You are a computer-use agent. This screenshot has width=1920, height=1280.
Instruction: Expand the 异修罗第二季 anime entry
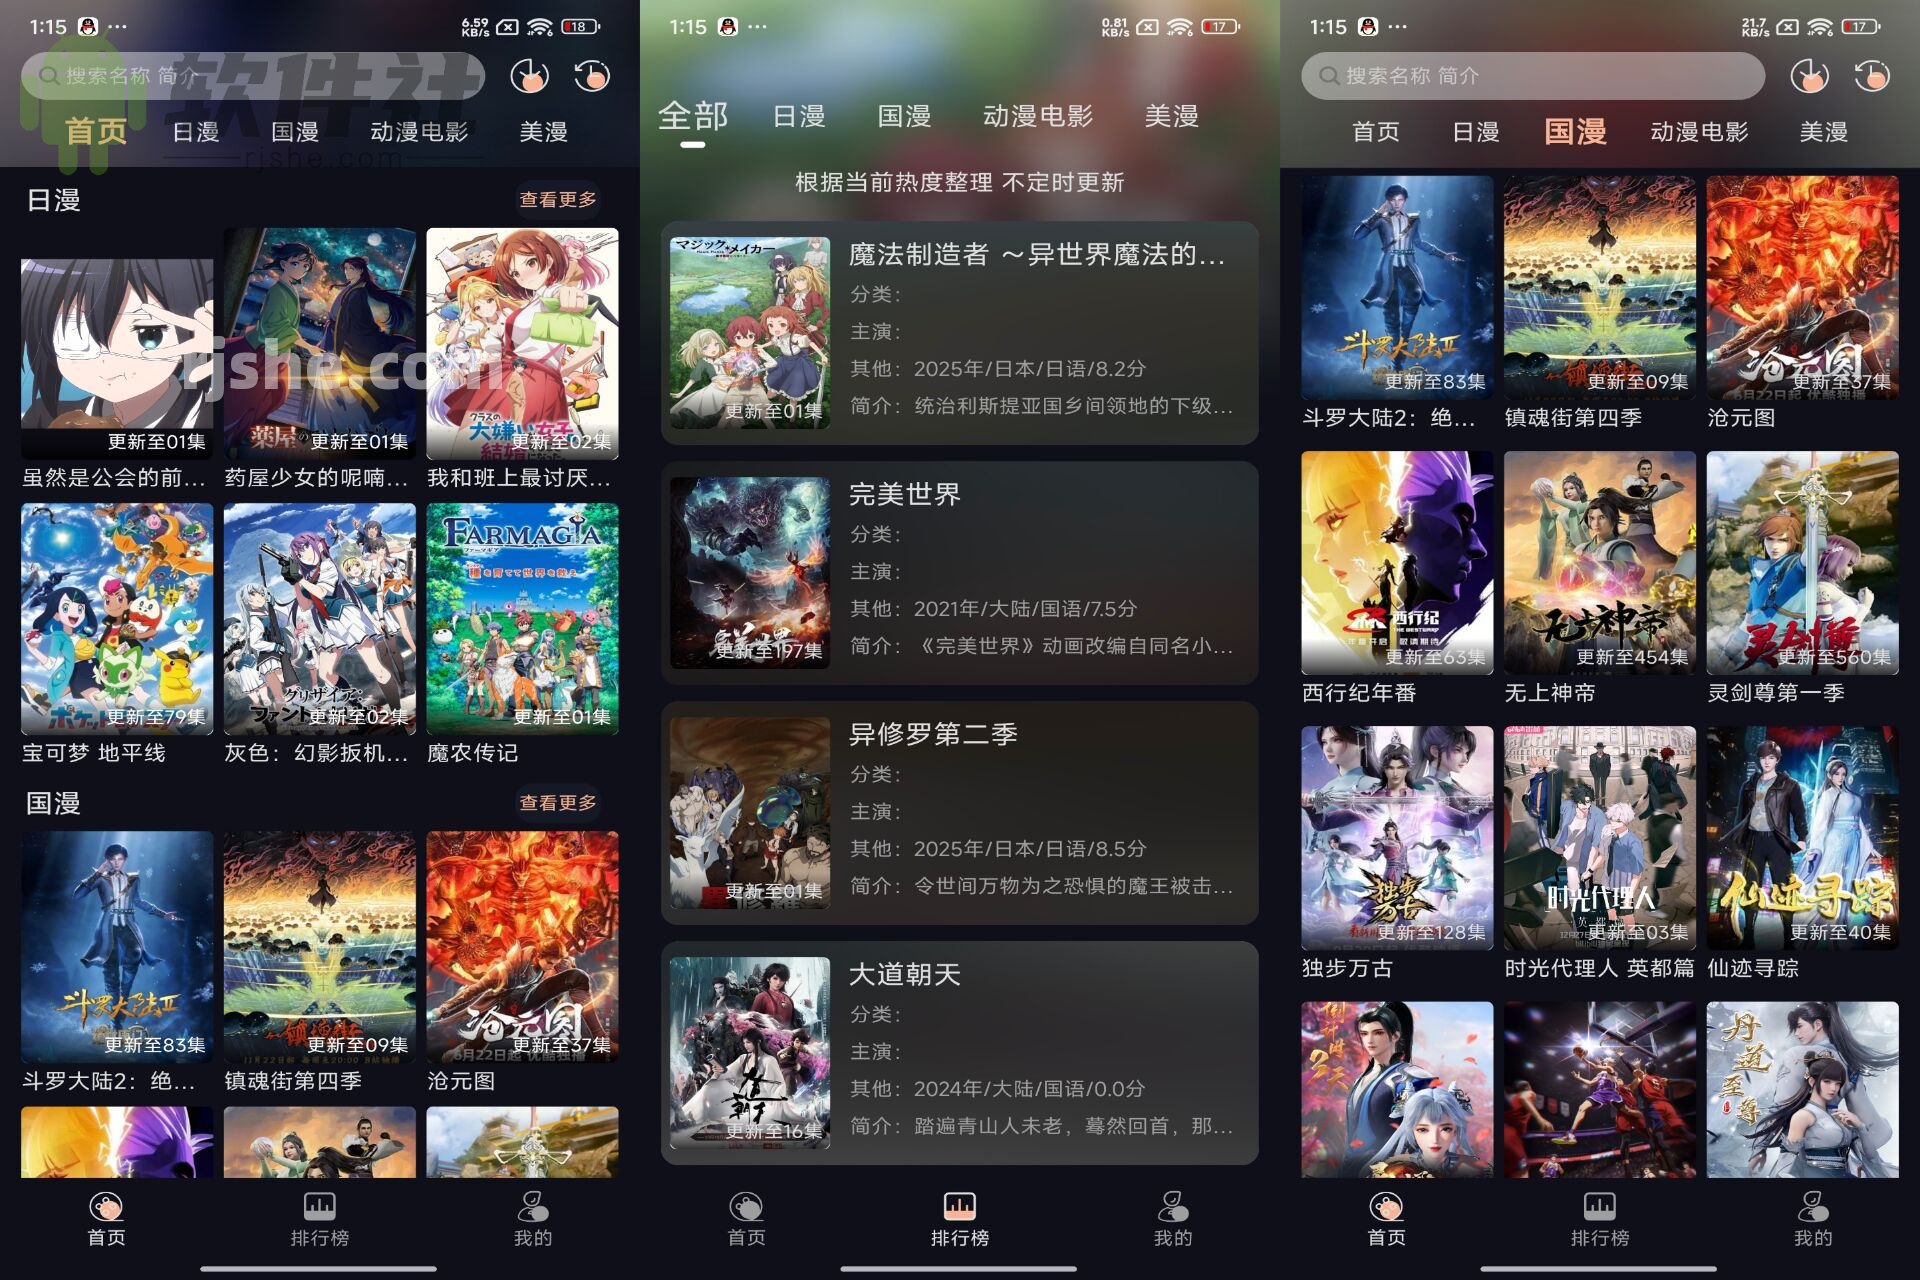point(960,821)
